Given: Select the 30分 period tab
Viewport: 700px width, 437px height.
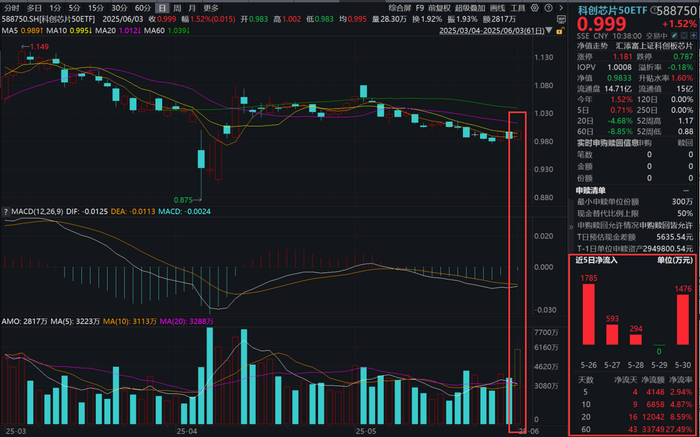Looking at the screenshot, I should click(120, 8).
